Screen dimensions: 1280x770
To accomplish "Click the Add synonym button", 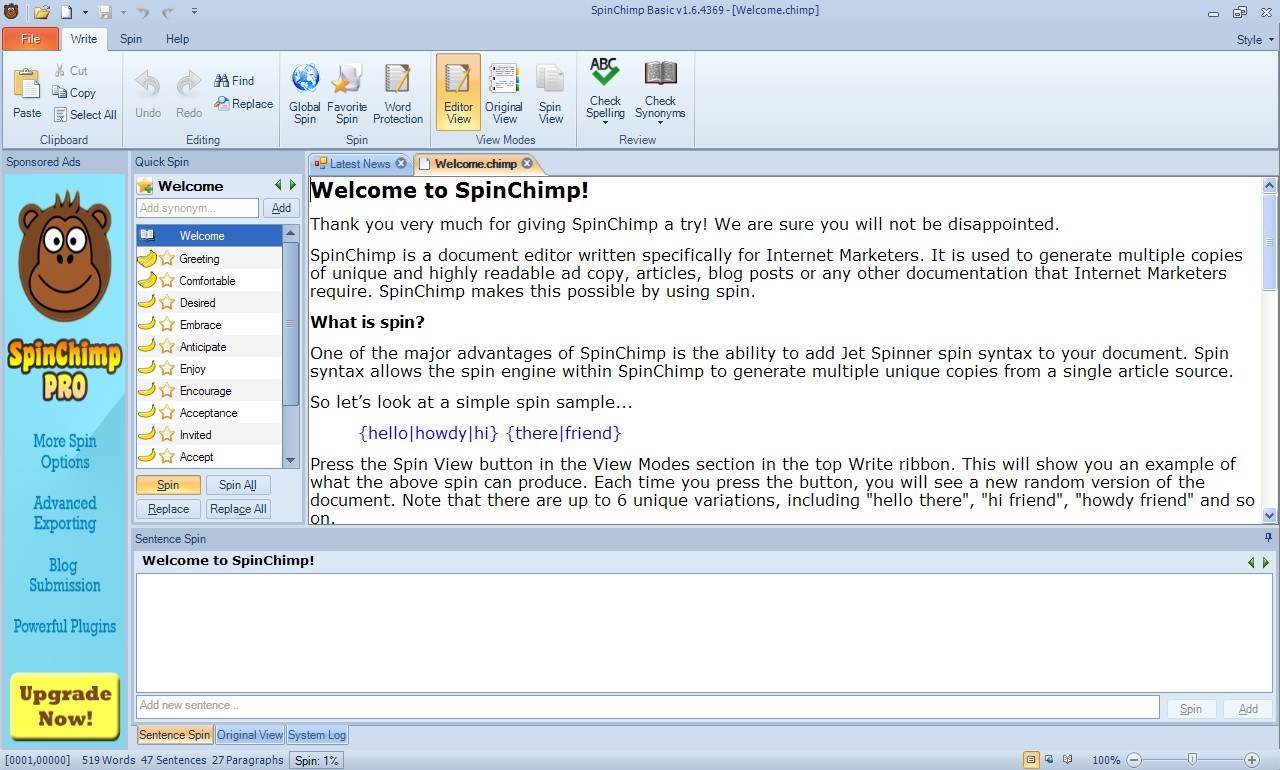I will pyautogui.click(x=281, y=208).
